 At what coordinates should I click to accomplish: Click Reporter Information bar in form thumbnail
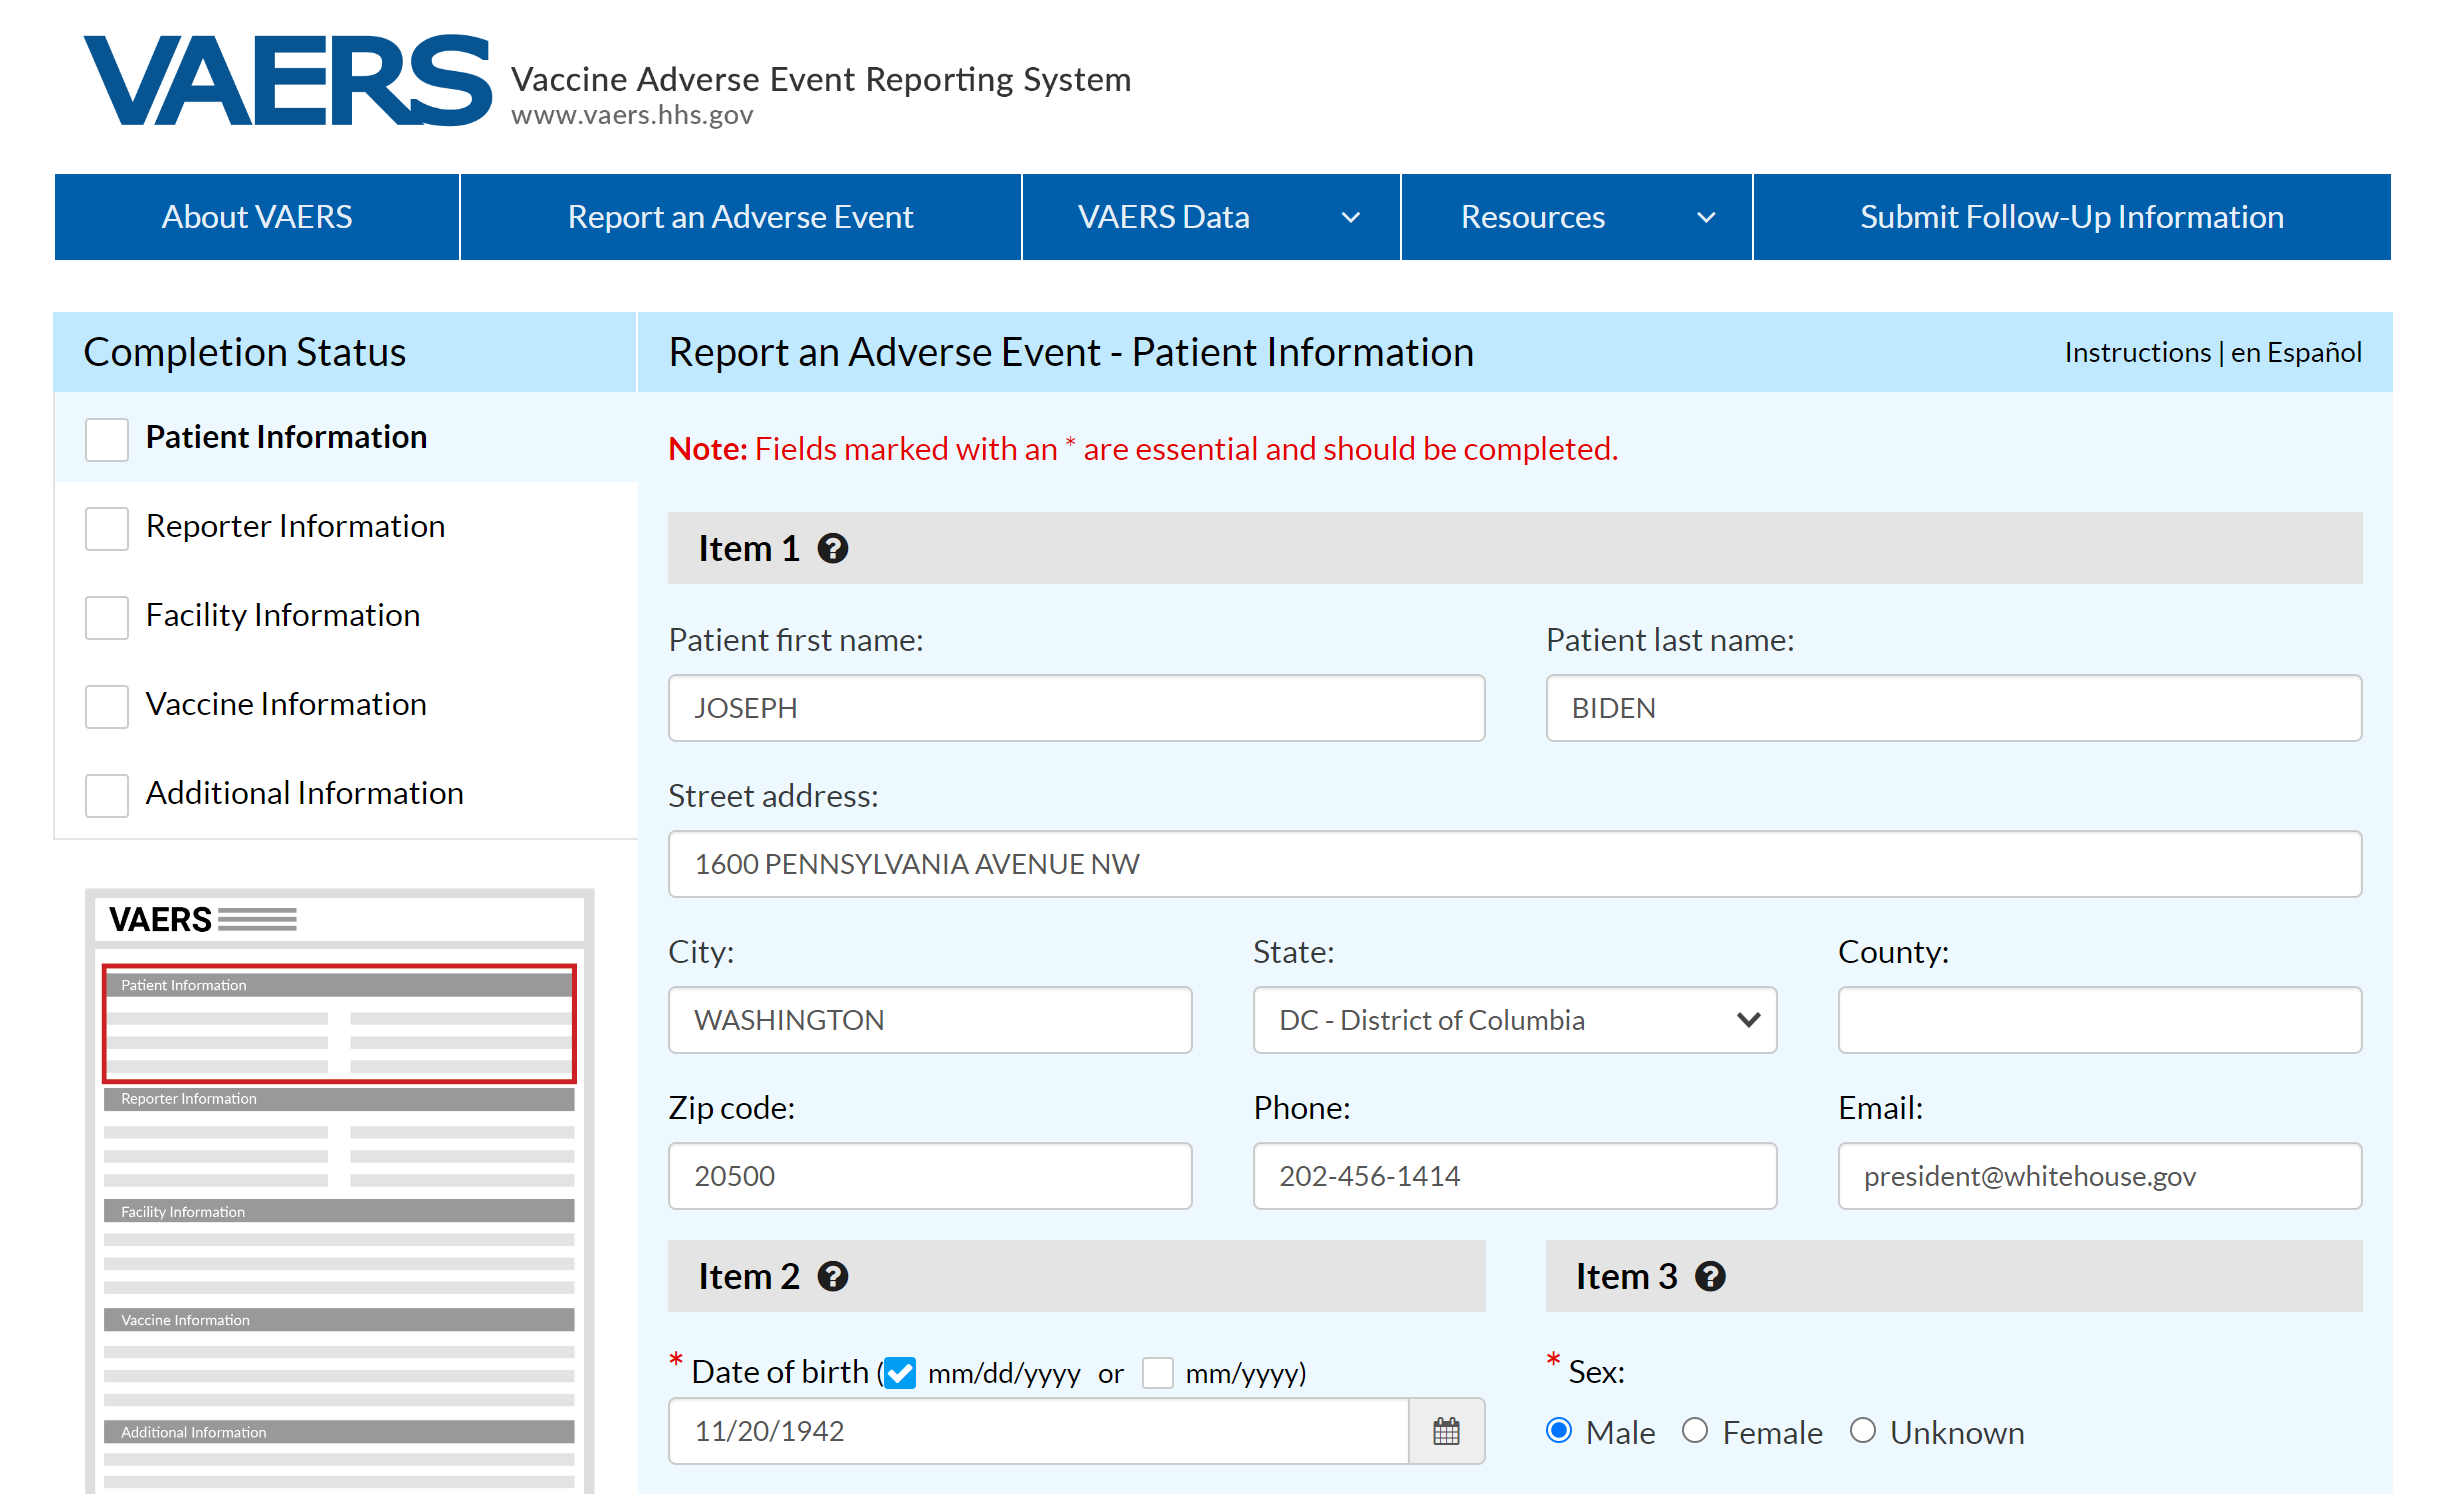pos(339,1099)
